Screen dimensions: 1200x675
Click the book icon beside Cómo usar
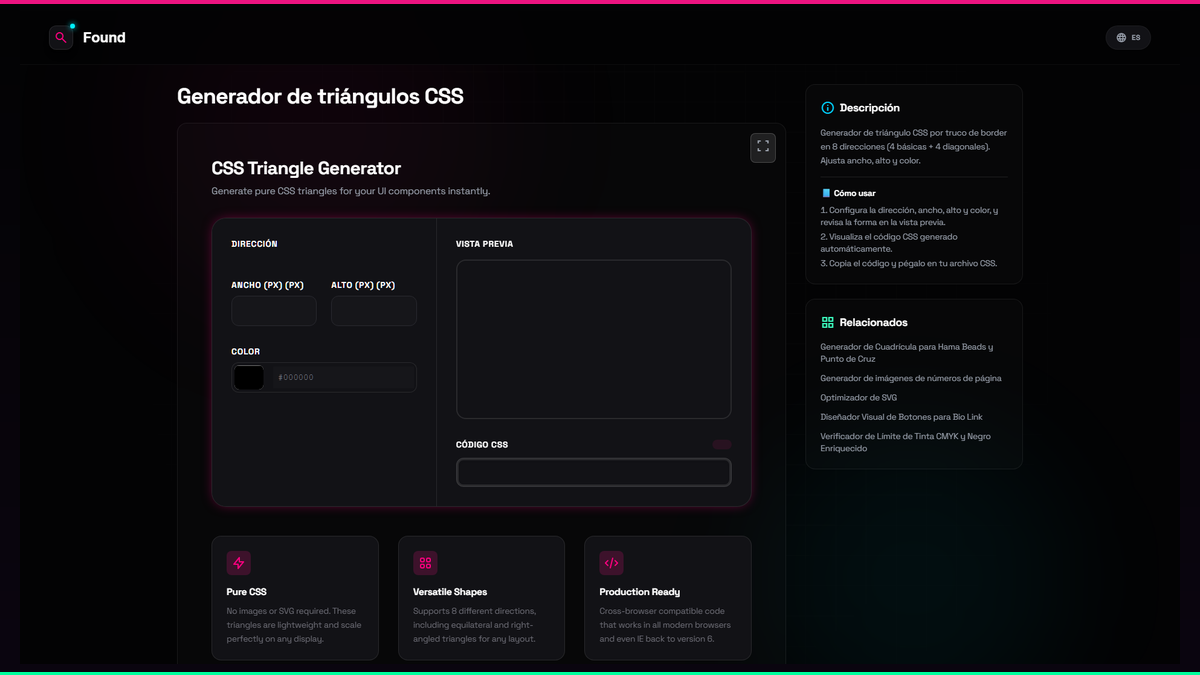coord(826,193)
